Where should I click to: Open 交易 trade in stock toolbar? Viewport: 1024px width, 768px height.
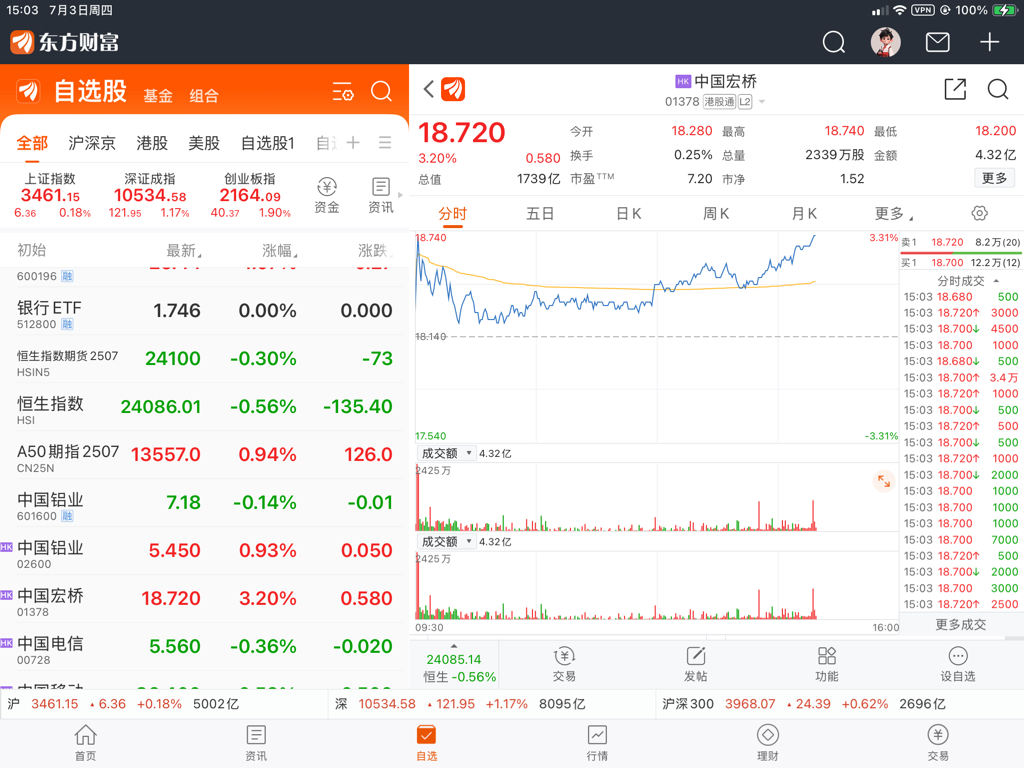click(564, 664)
